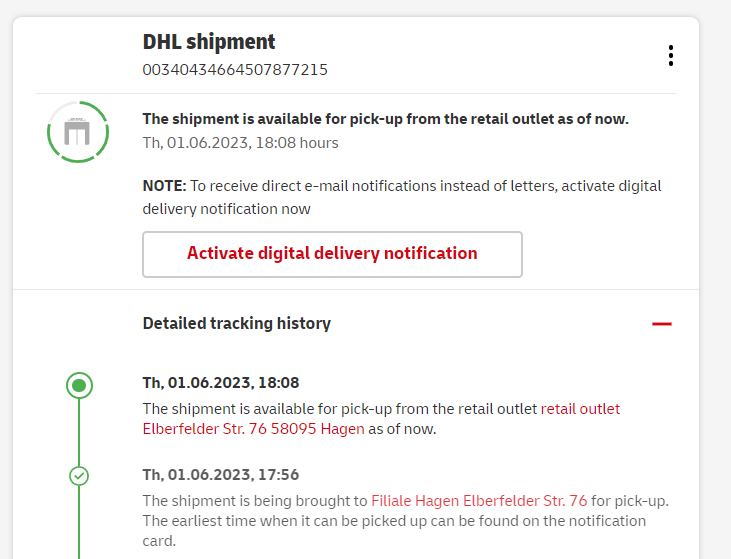
Task: Follow the Filiale Hagen Elberfelder Str. 76 link
Action: [x=479, y=501]
